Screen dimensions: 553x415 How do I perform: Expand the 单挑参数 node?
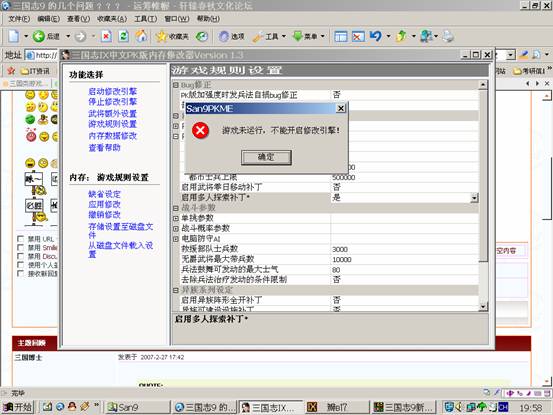176,218
